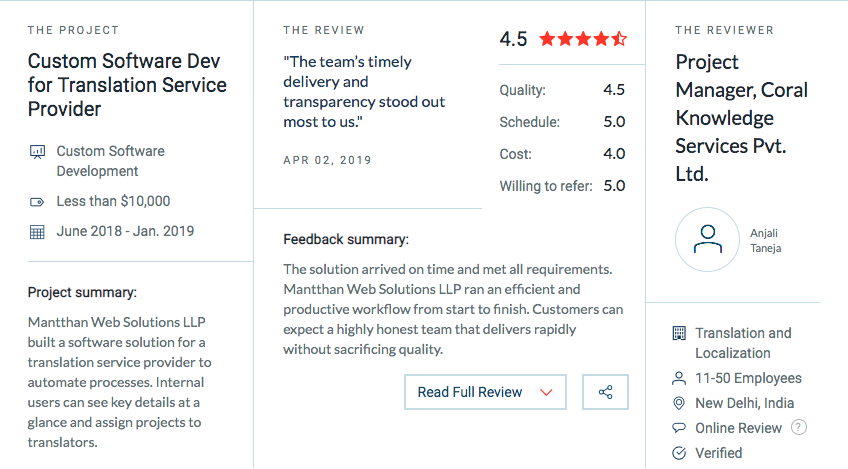Viewport: 848px width, 469px height.
Task: Click the Verified checkmark icon
Action: coord(679,453)
